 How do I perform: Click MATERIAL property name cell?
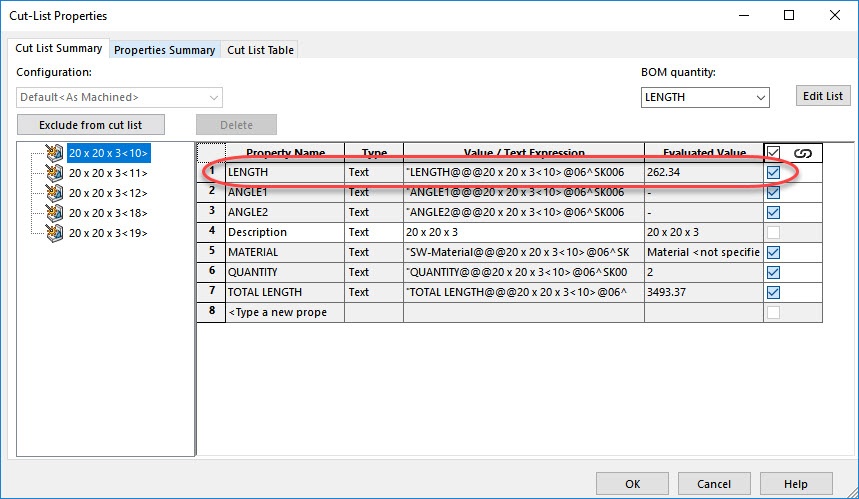point(285,252)
